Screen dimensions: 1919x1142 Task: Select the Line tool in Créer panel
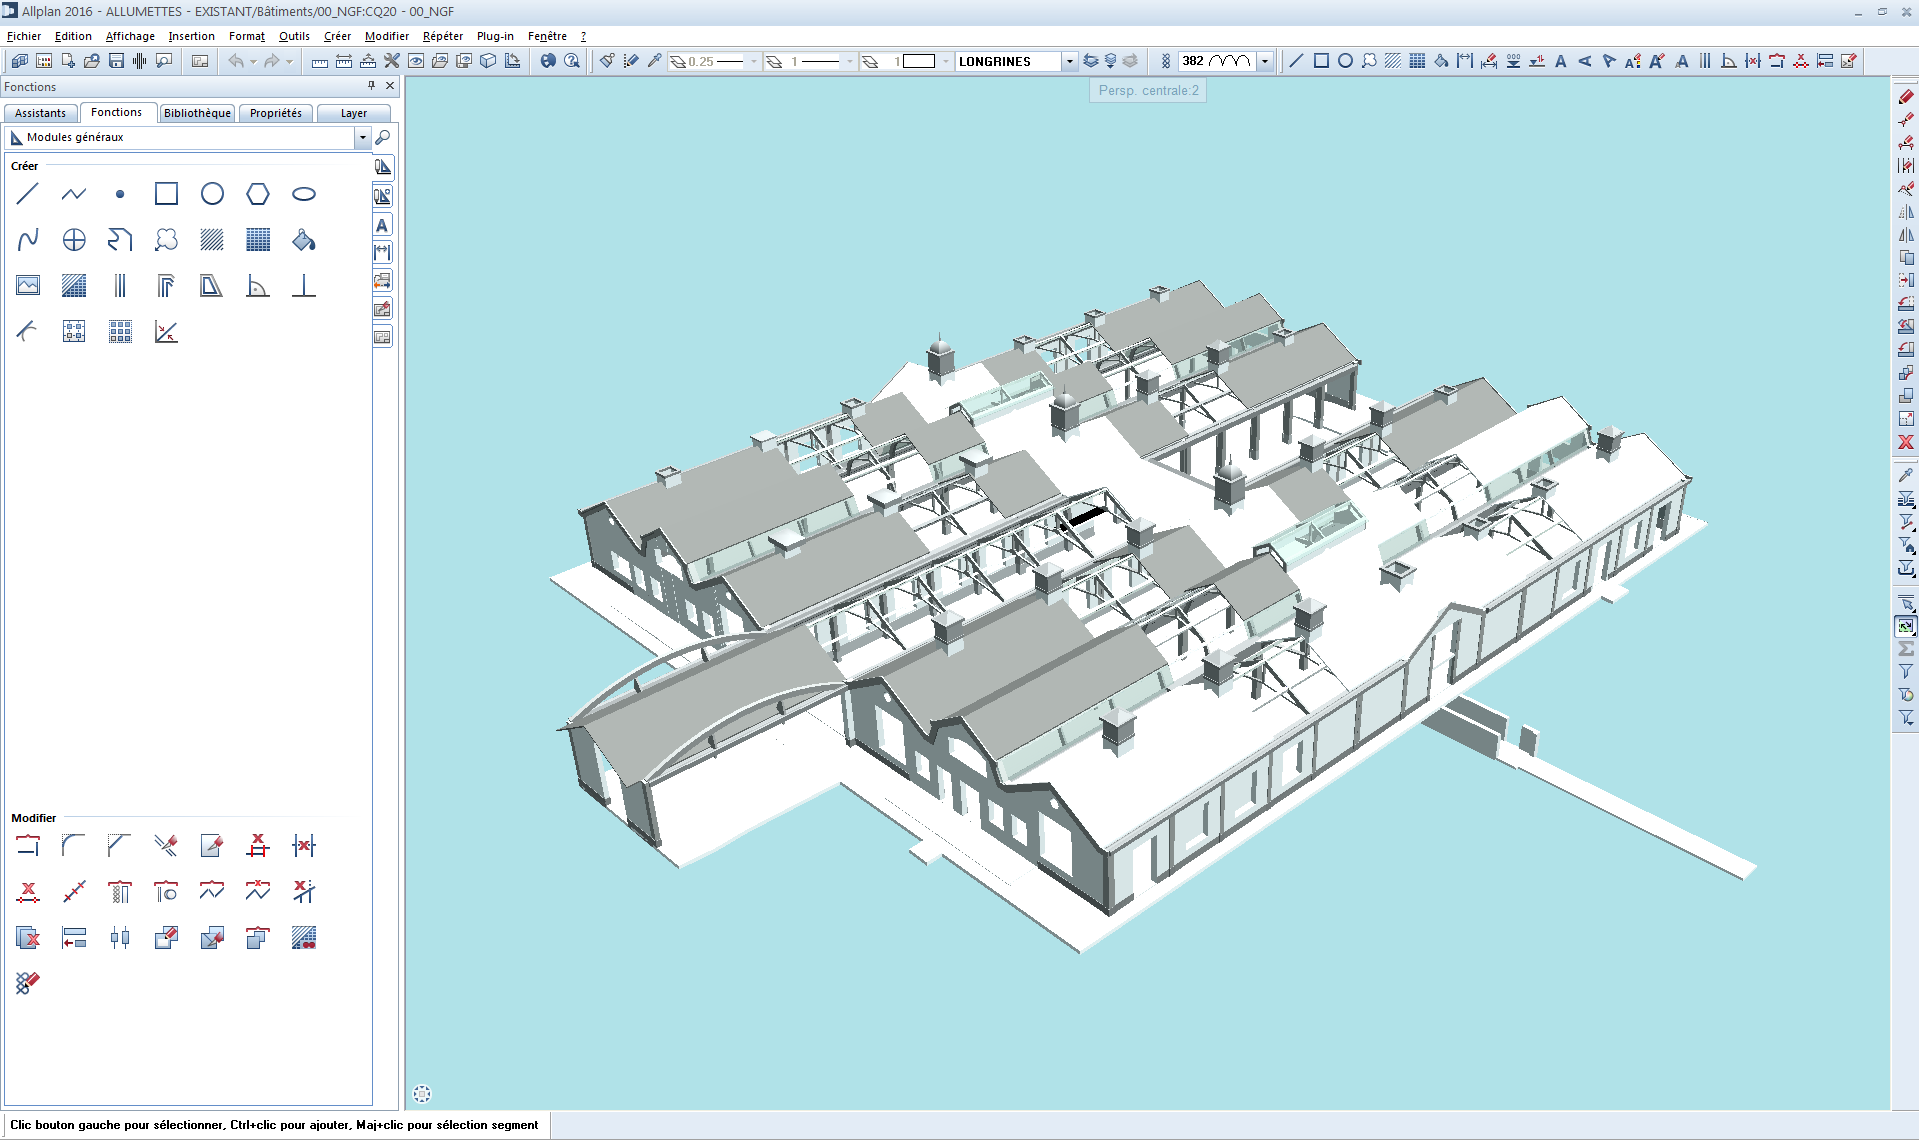(28, 194)
